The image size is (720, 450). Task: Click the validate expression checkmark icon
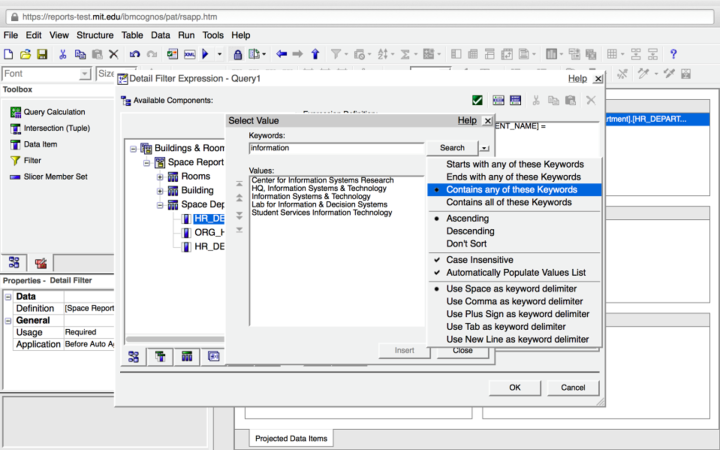click(478, 100)
